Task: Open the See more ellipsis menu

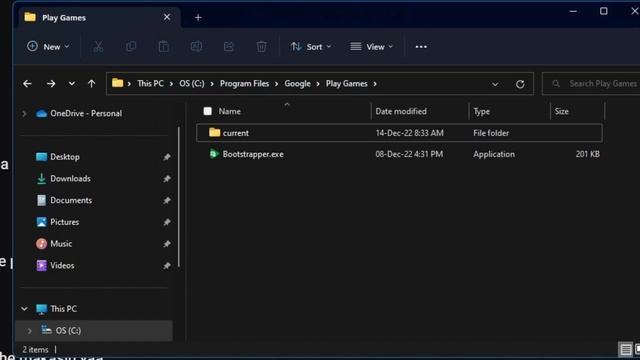Action: point(421,47)
